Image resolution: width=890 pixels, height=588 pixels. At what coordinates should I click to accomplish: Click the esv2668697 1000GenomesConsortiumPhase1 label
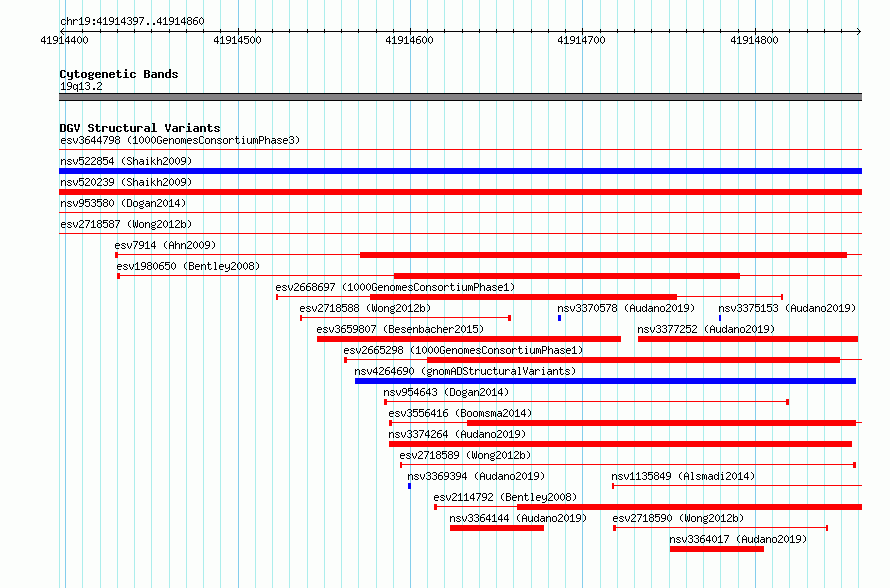(396, 287)
